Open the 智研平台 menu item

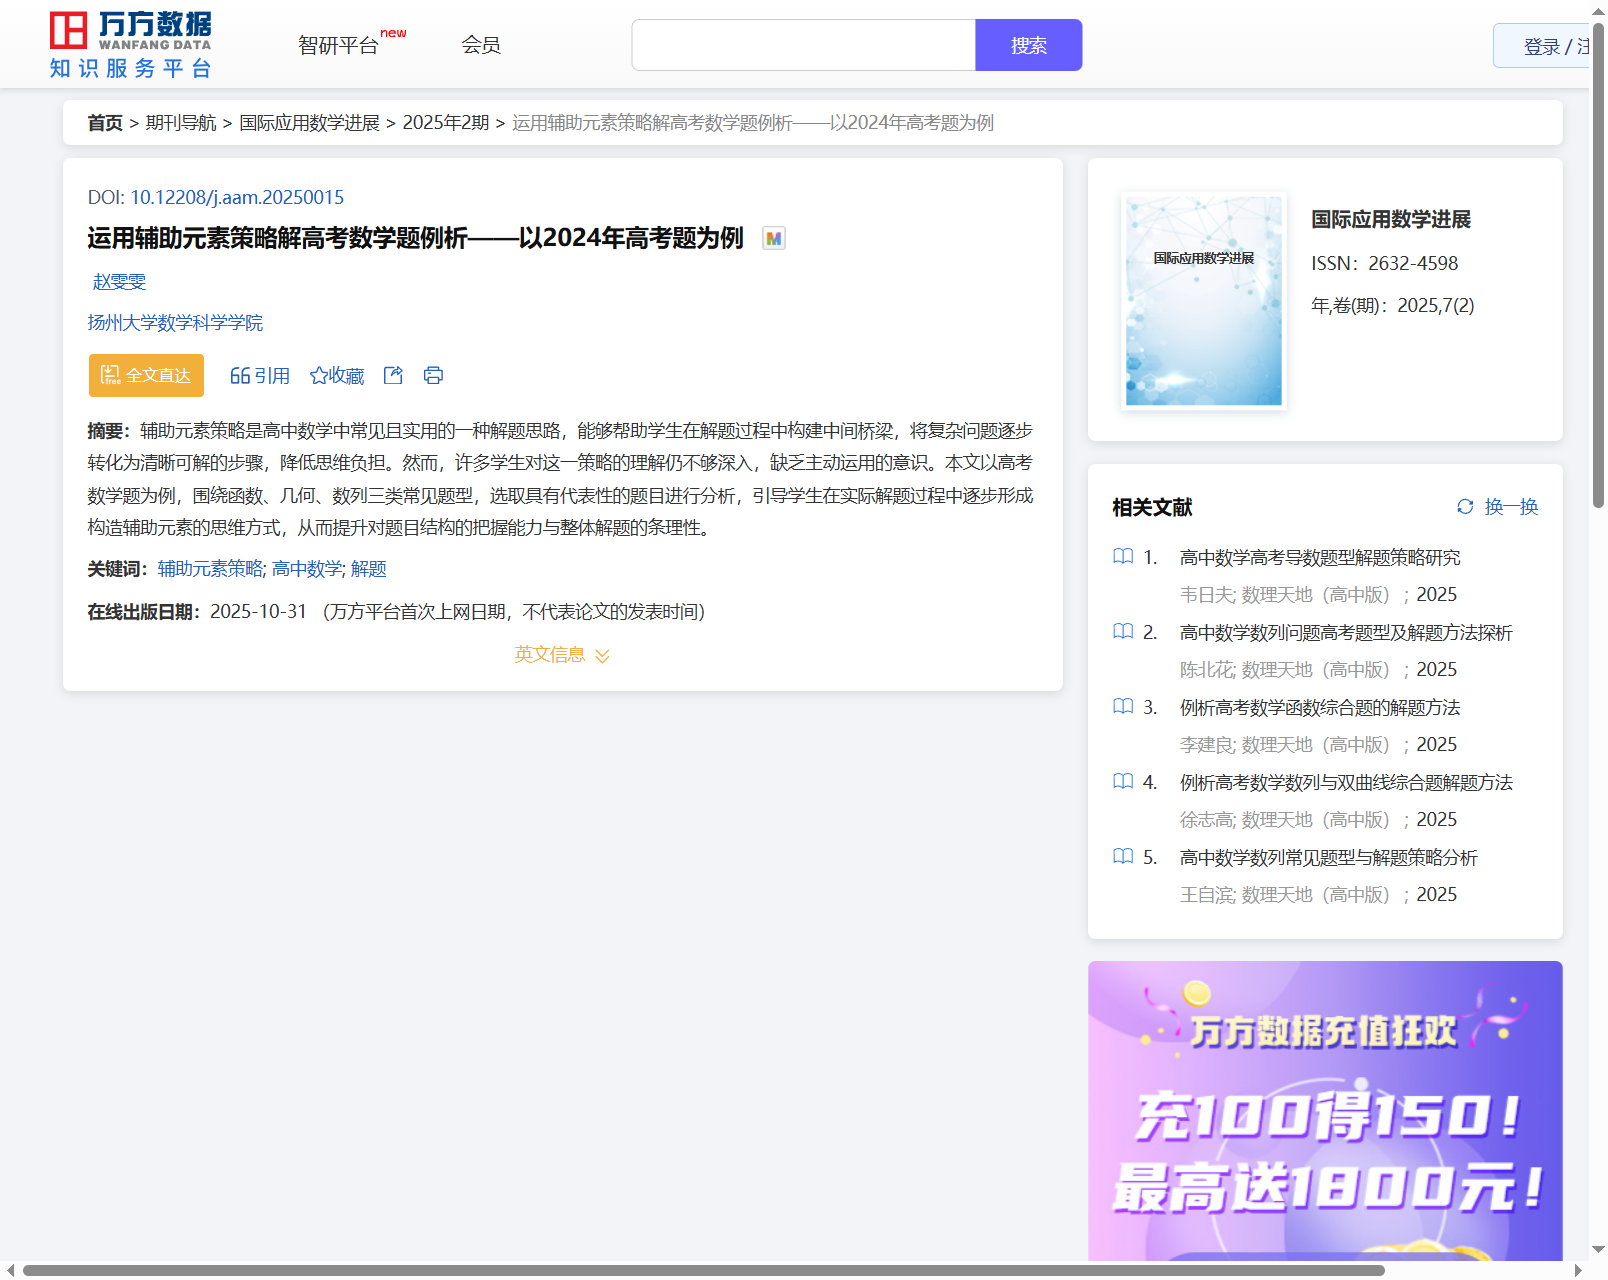(338, 45)
